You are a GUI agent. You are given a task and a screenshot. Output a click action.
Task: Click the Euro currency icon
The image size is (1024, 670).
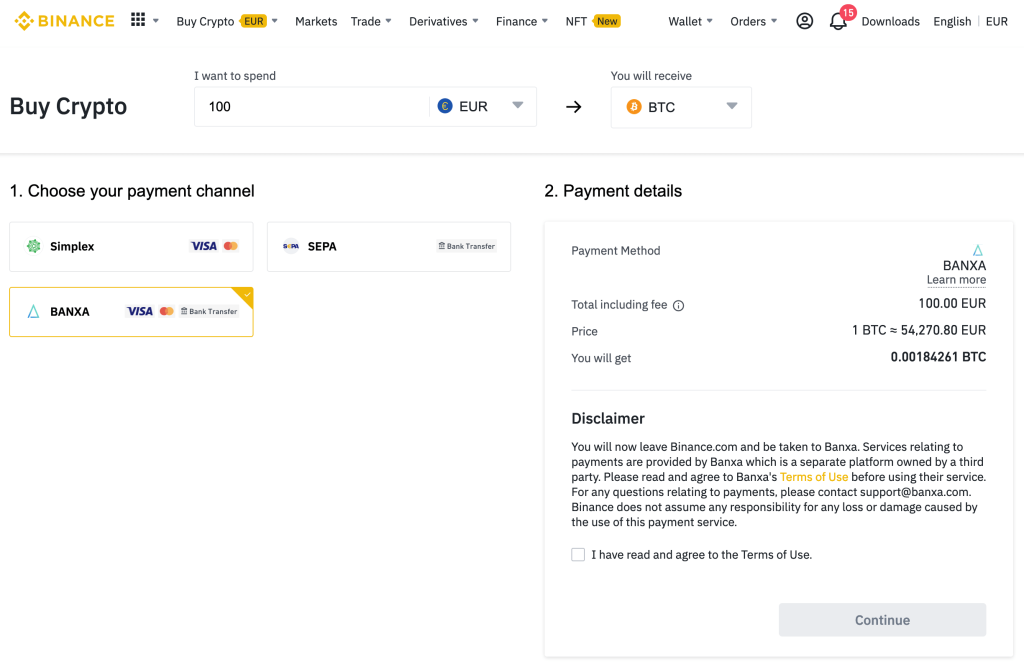(x=445, y=106)
